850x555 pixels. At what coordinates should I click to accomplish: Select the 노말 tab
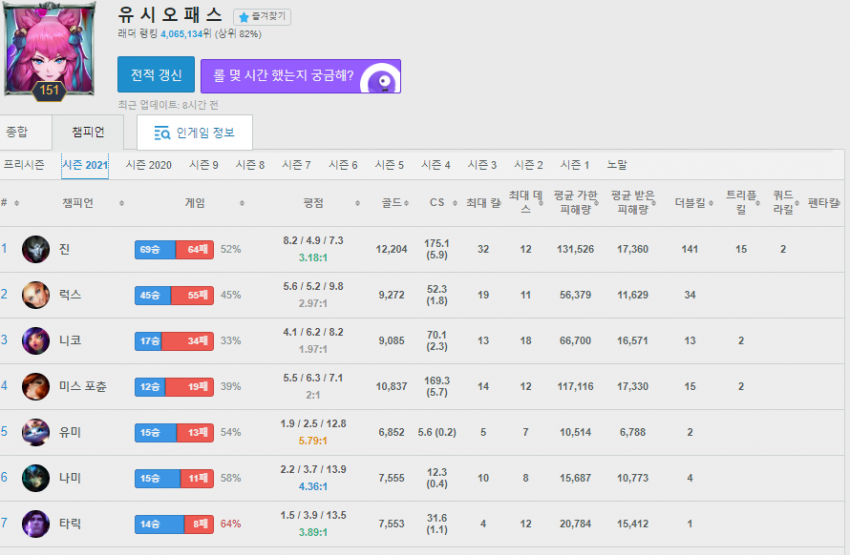tap(617, 165)
